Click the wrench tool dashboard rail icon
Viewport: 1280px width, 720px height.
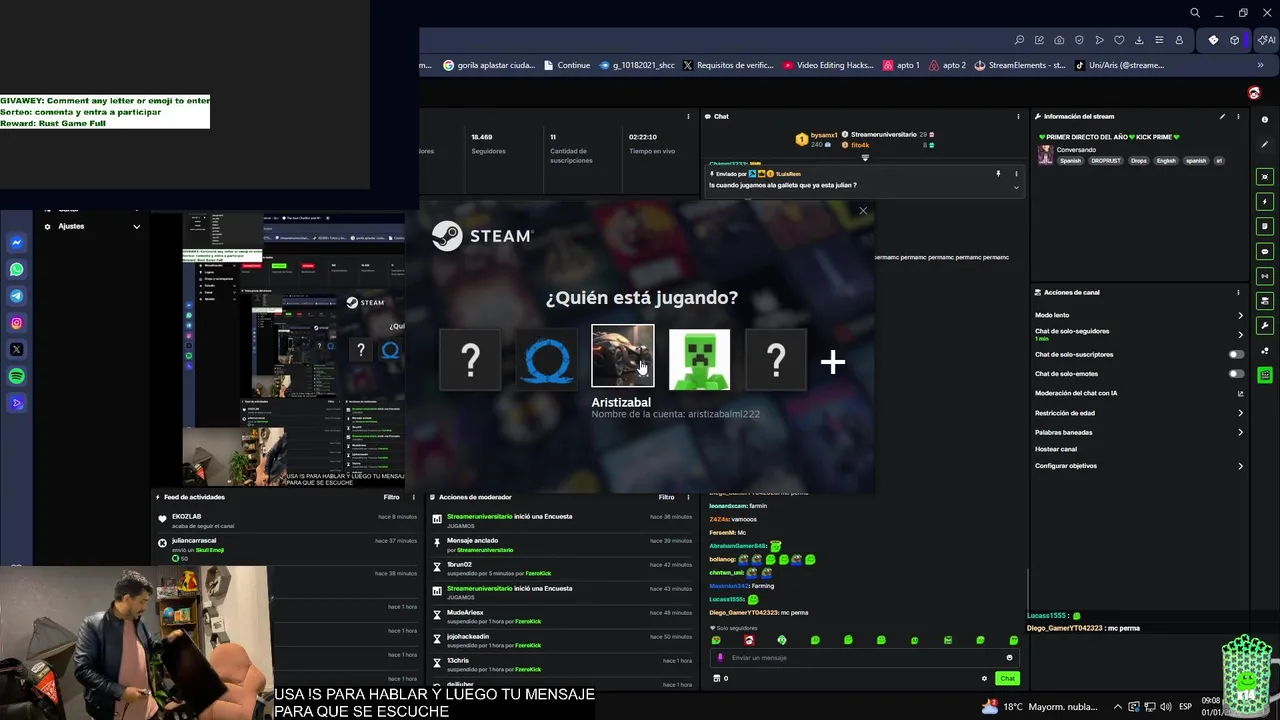tap(1265, 326)
